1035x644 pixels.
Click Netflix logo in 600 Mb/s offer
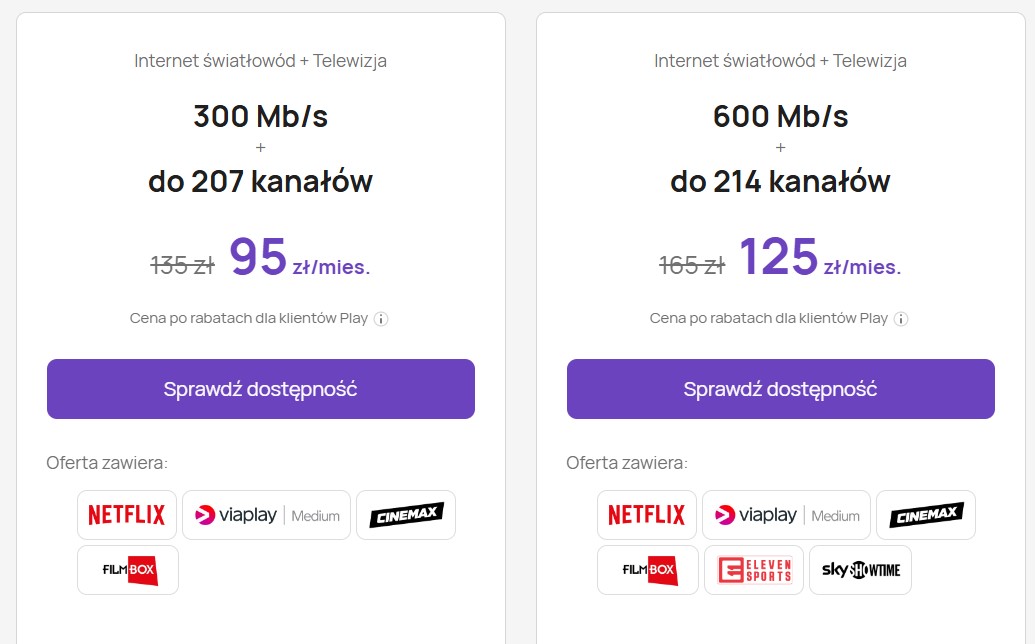click(x=647, y=515)
